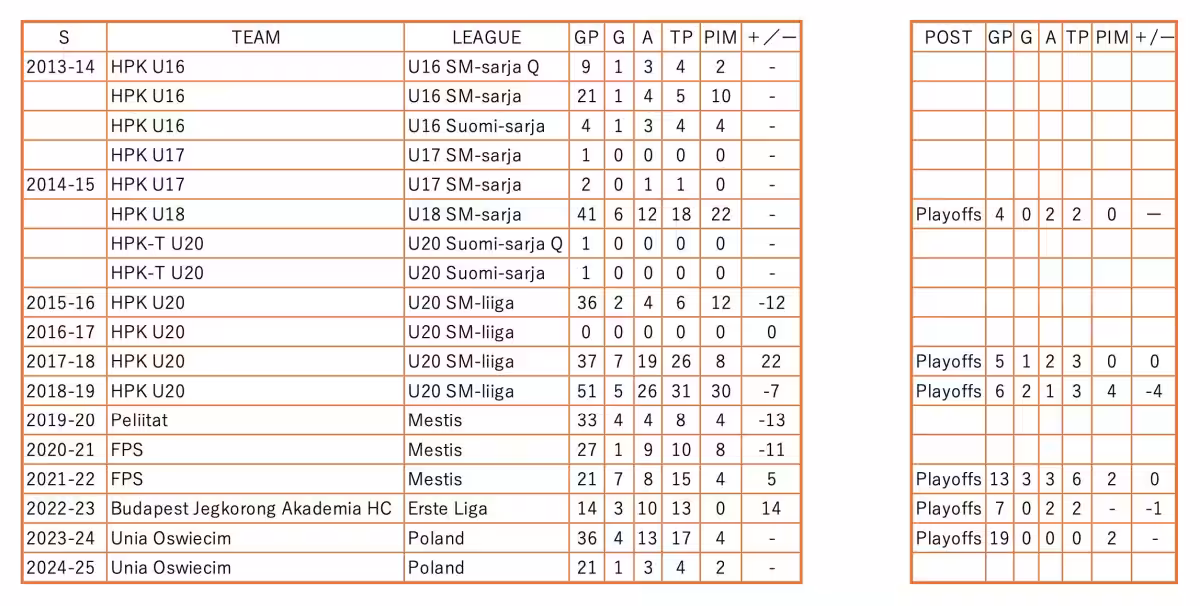Select the 2019-20 season cell
1200x606 pixels.
click(x=63, y=421)
